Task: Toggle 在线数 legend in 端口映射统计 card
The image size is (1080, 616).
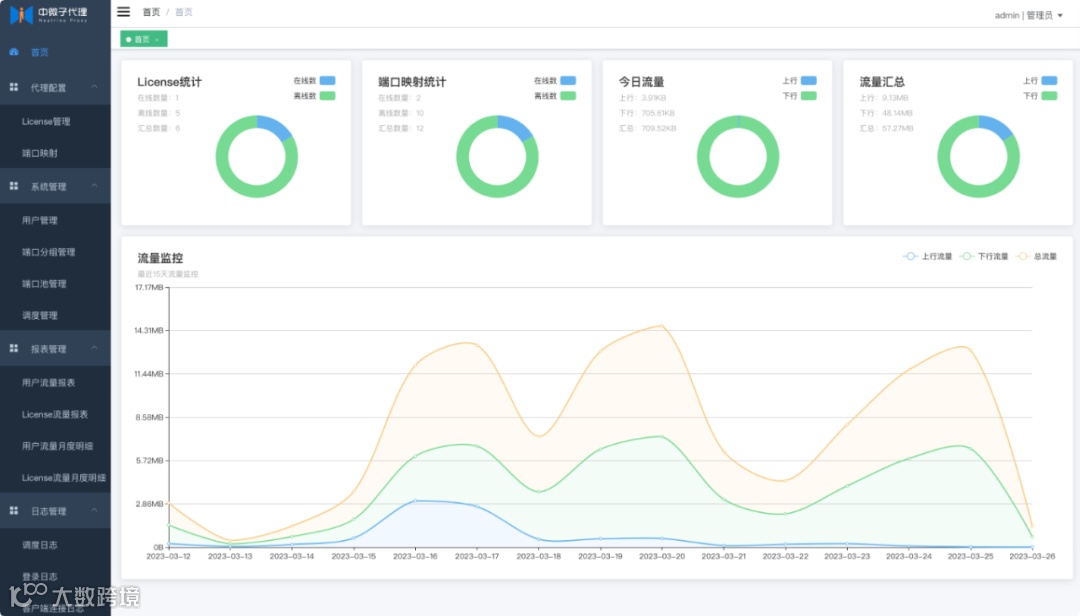Action: click(x=554, y=81)
